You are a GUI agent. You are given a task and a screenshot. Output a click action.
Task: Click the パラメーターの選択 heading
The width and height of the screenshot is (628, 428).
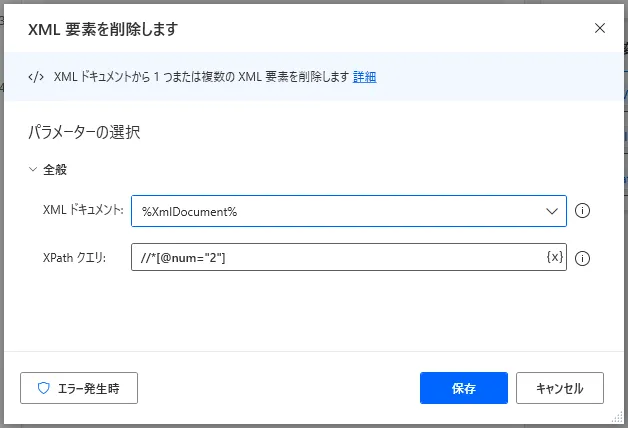click(x=84, y=132)
